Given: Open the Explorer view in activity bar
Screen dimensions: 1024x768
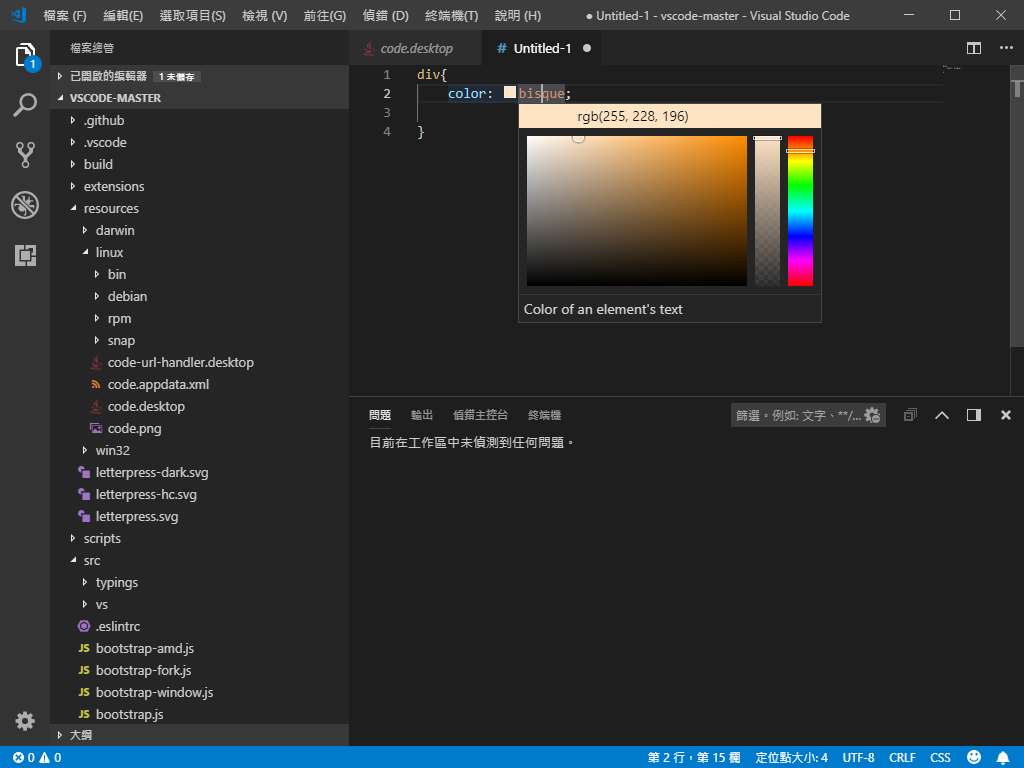Looking at the screenshot, I should click(25, 55).
